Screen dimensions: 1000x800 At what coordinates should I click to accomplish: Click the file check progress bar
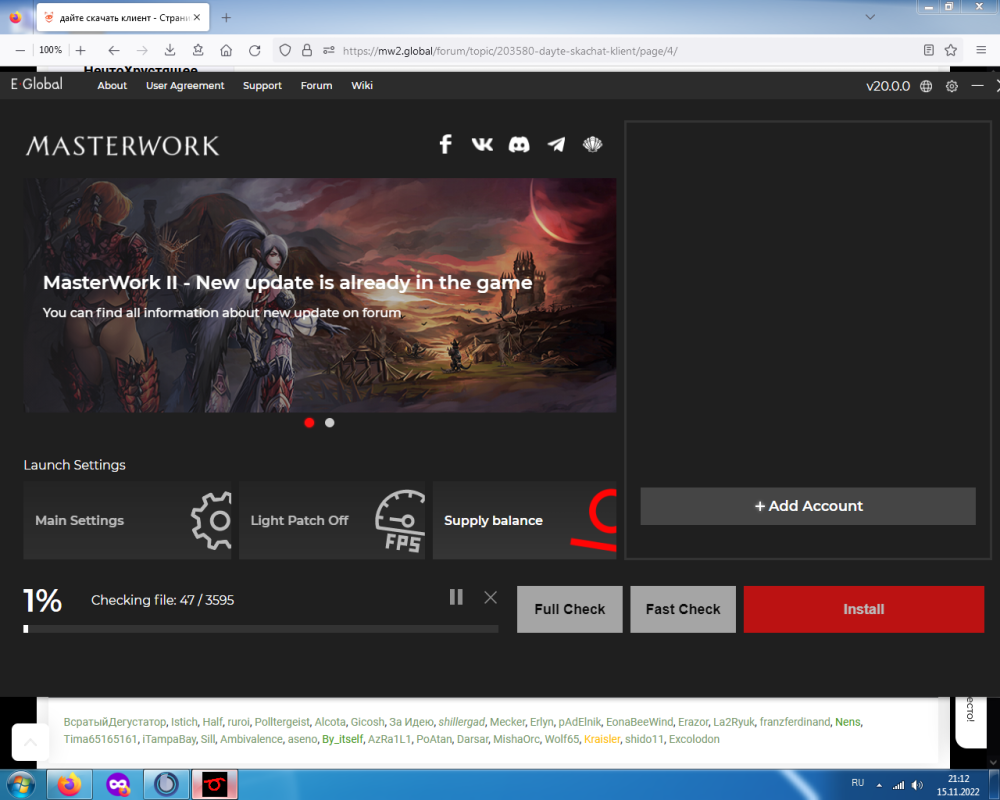click(260, 629)
